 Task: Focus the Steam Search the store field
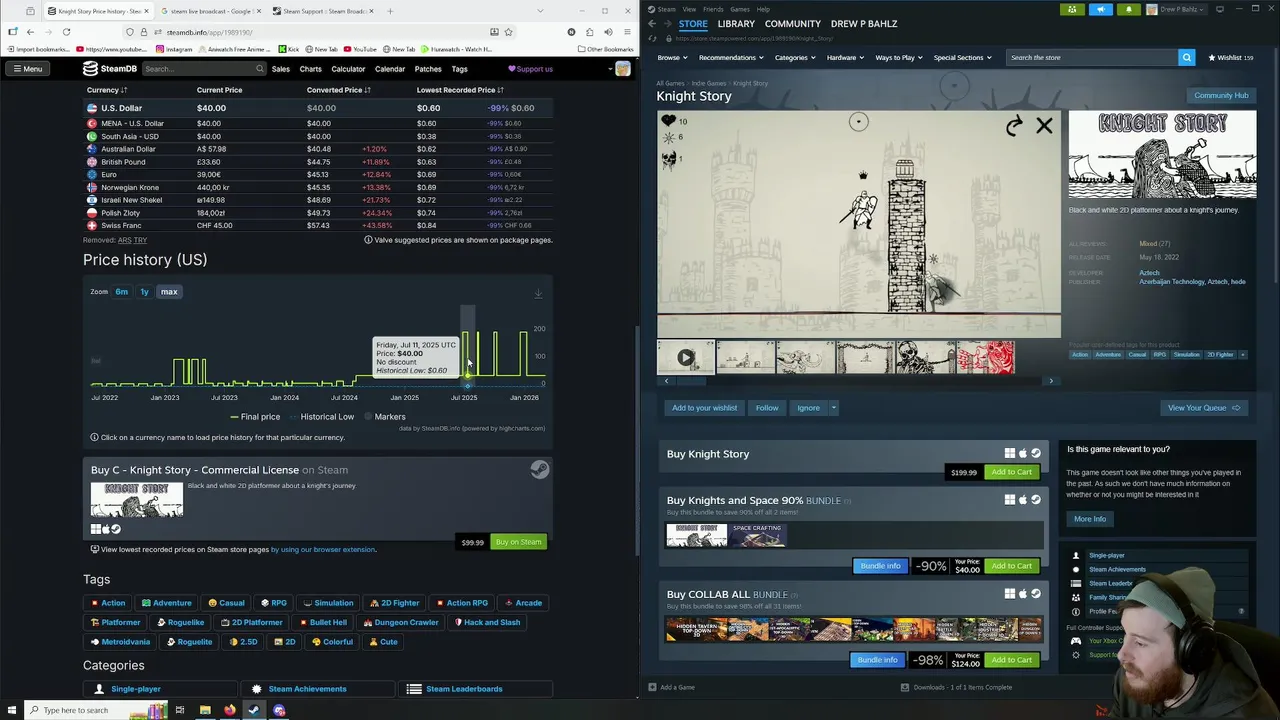[x=1092, y=58]
